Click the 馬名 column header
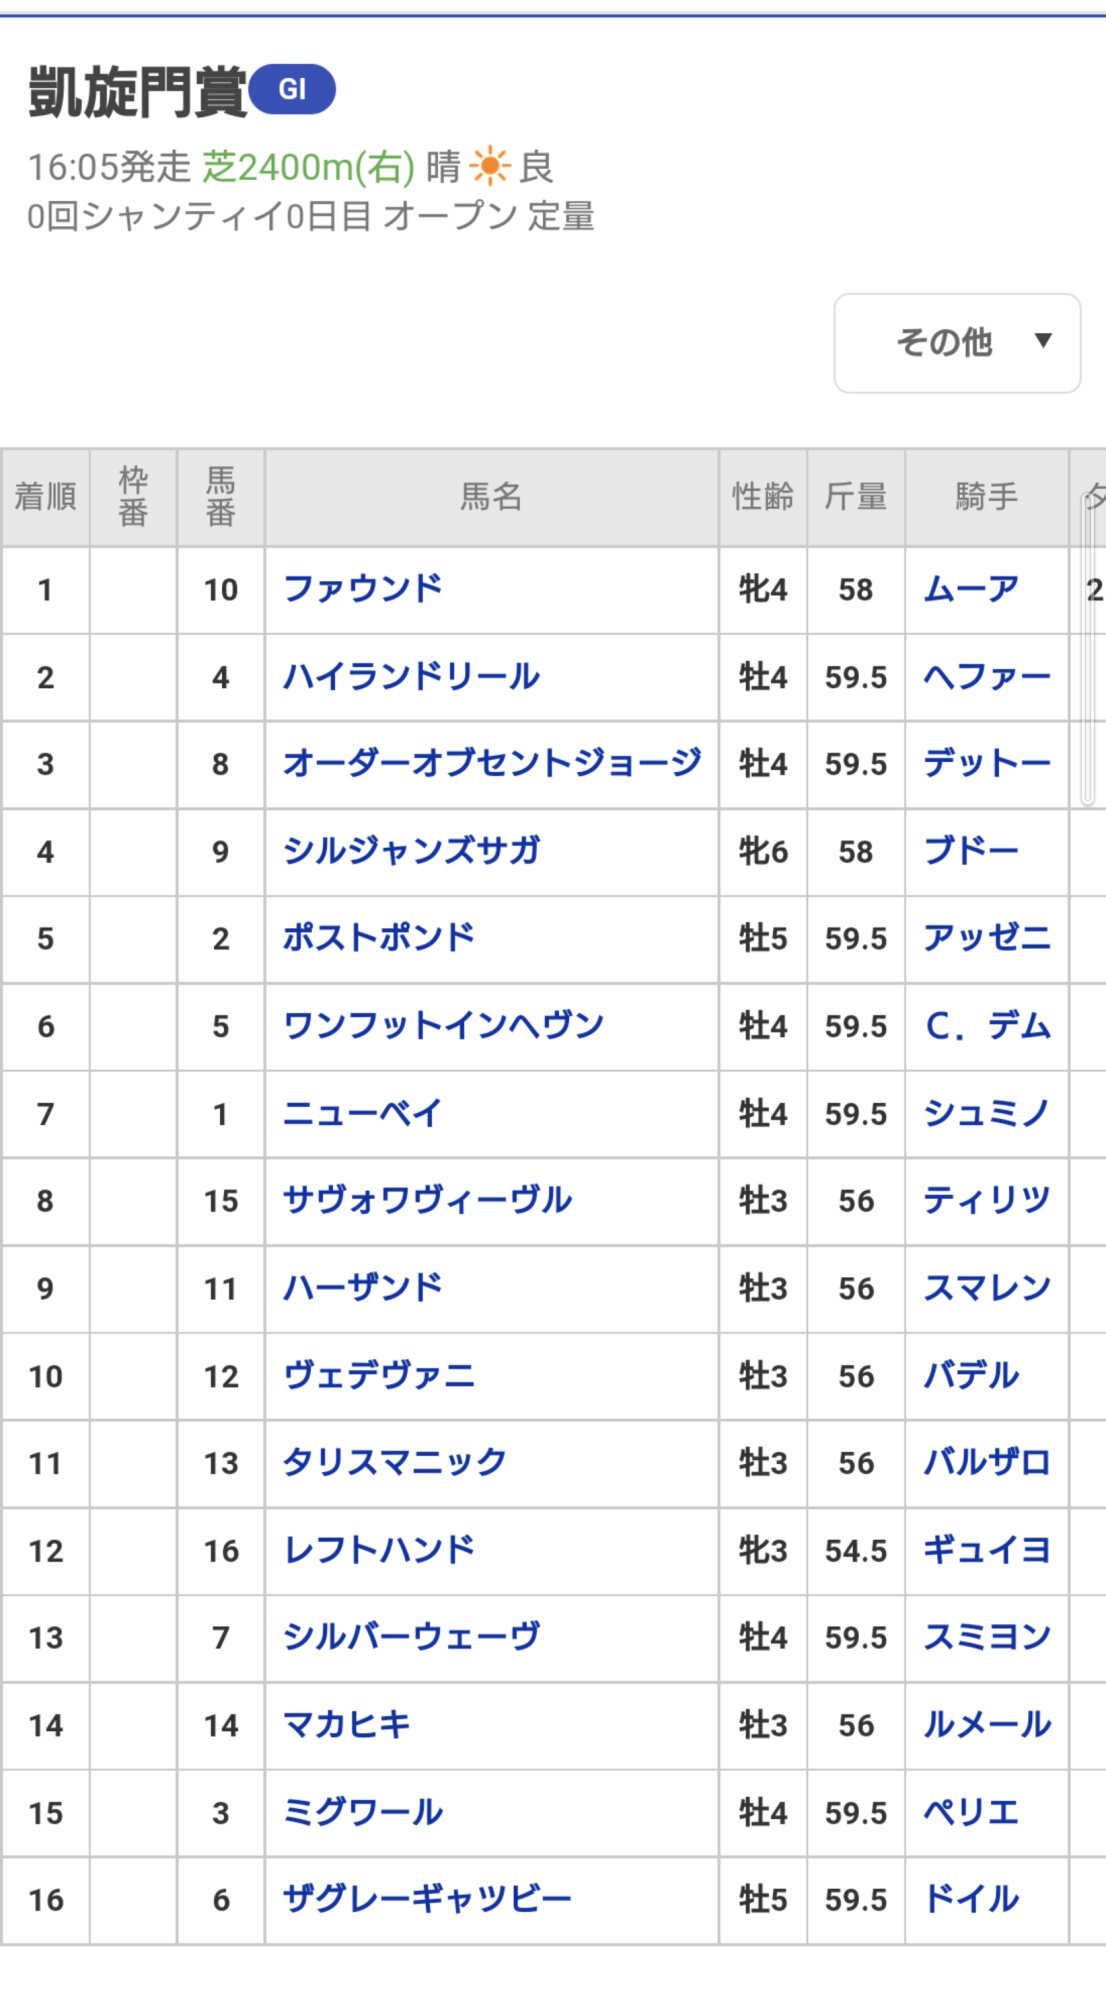 coord(491,497)
